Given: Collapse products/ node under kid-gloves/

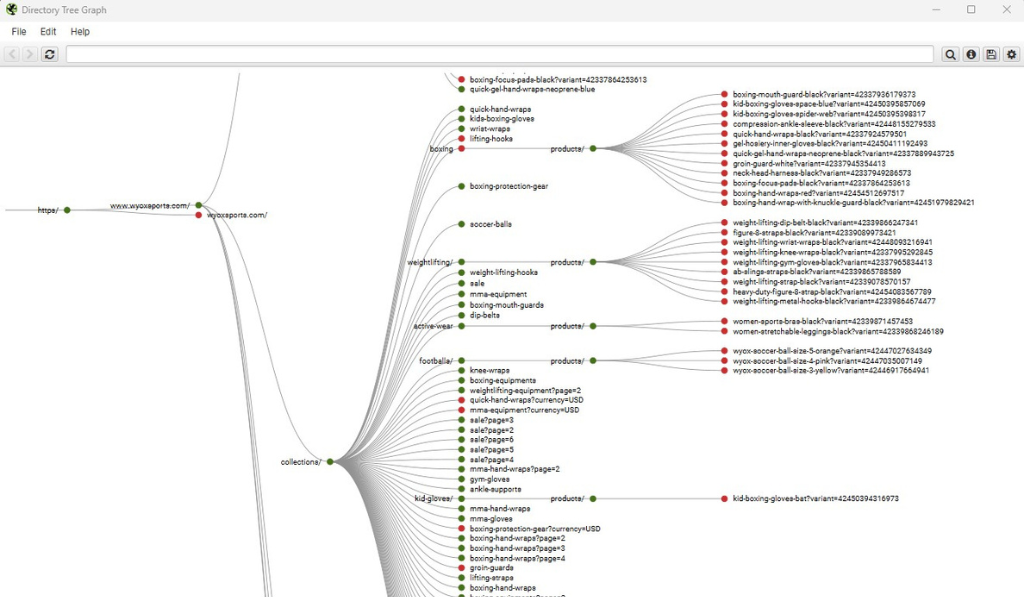Looking at the screenshot, I should [593, 498].
